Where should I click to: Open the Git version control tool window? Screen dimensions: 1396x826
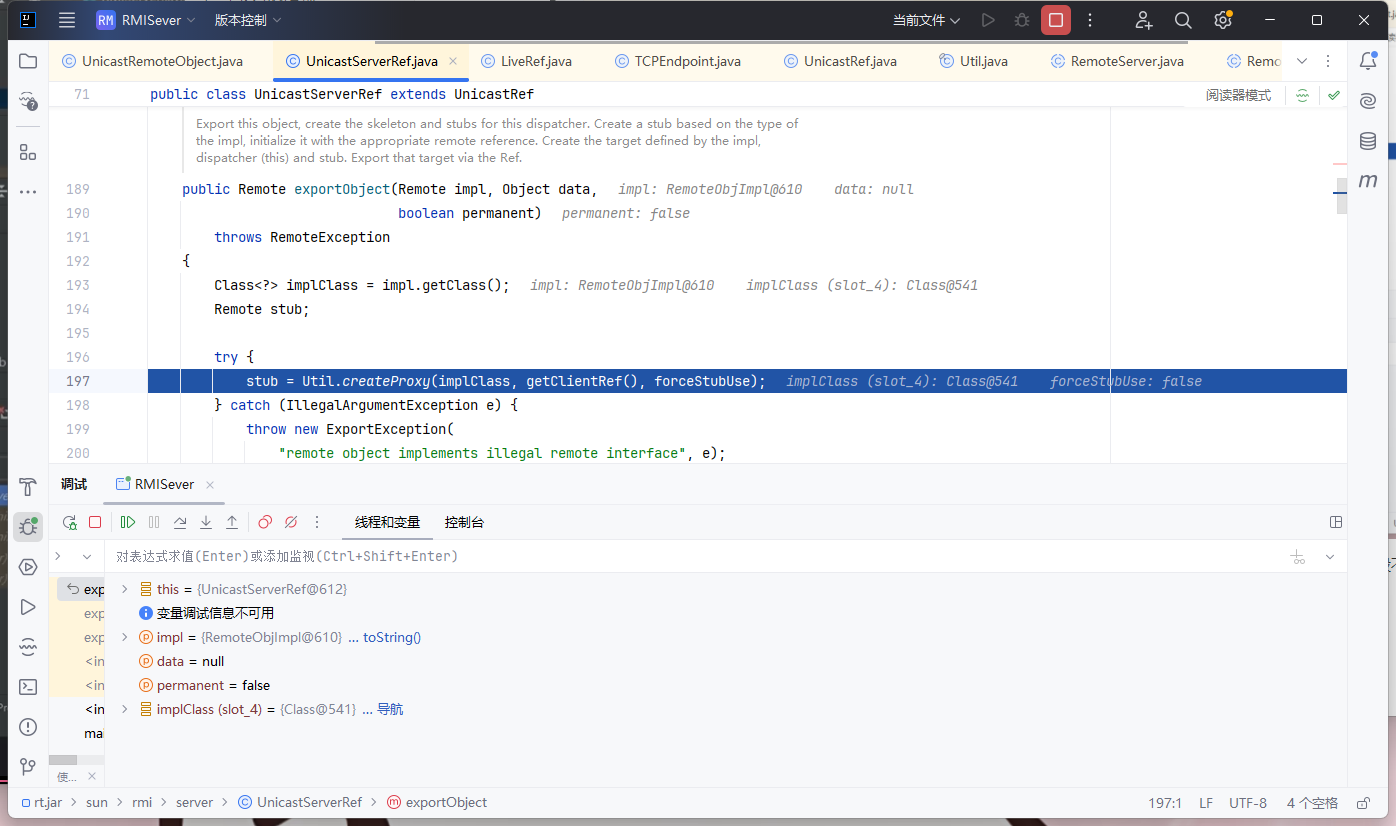[x=28, y=767]
